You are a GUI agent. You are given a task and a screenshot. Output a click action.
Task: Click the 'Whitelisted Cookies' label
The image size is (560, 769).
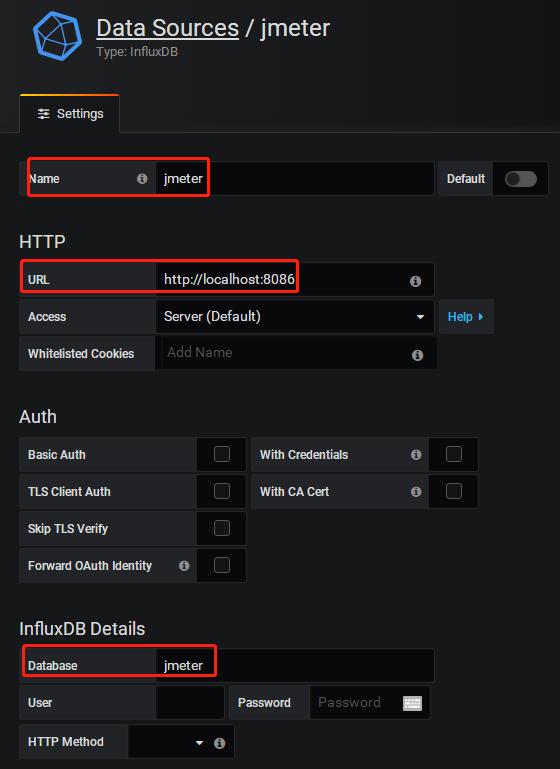tap(81, 354)
